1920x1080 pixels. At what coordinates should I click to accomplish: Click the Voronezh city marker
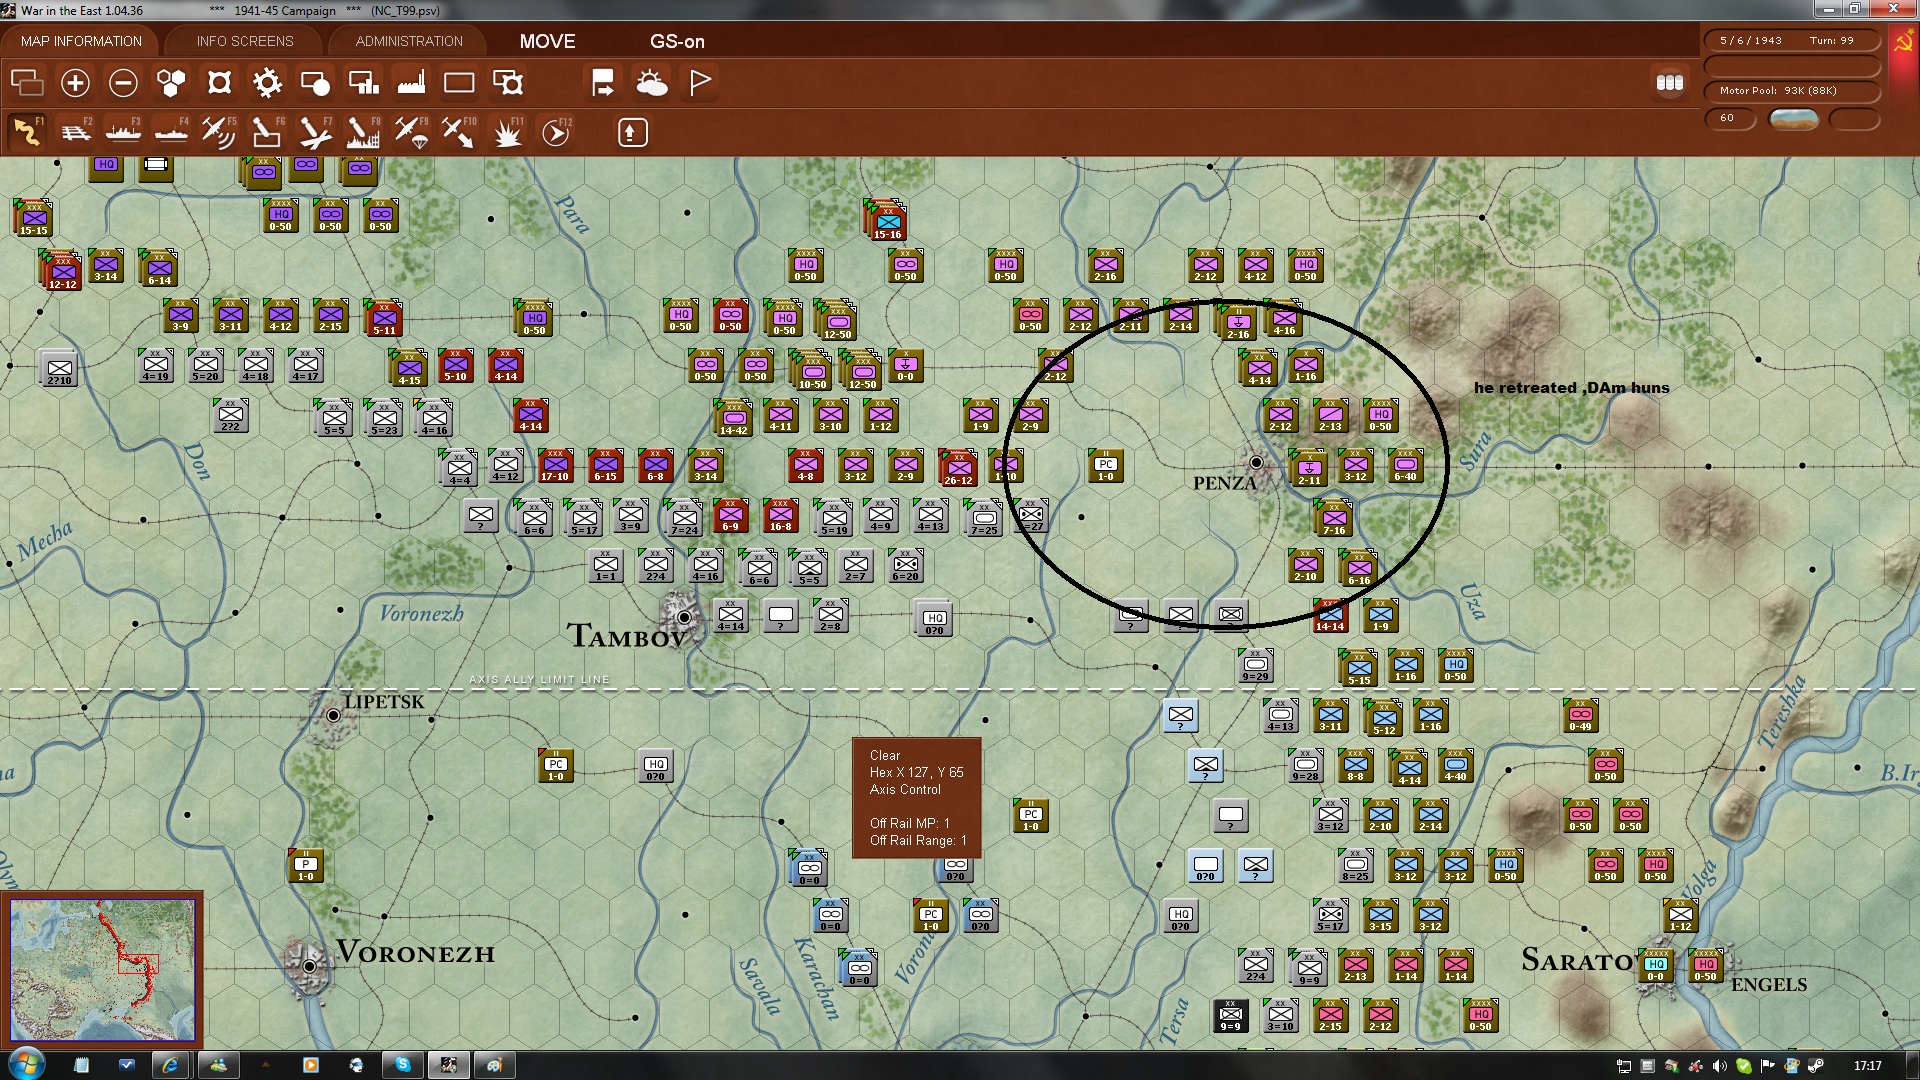(309, 965)
